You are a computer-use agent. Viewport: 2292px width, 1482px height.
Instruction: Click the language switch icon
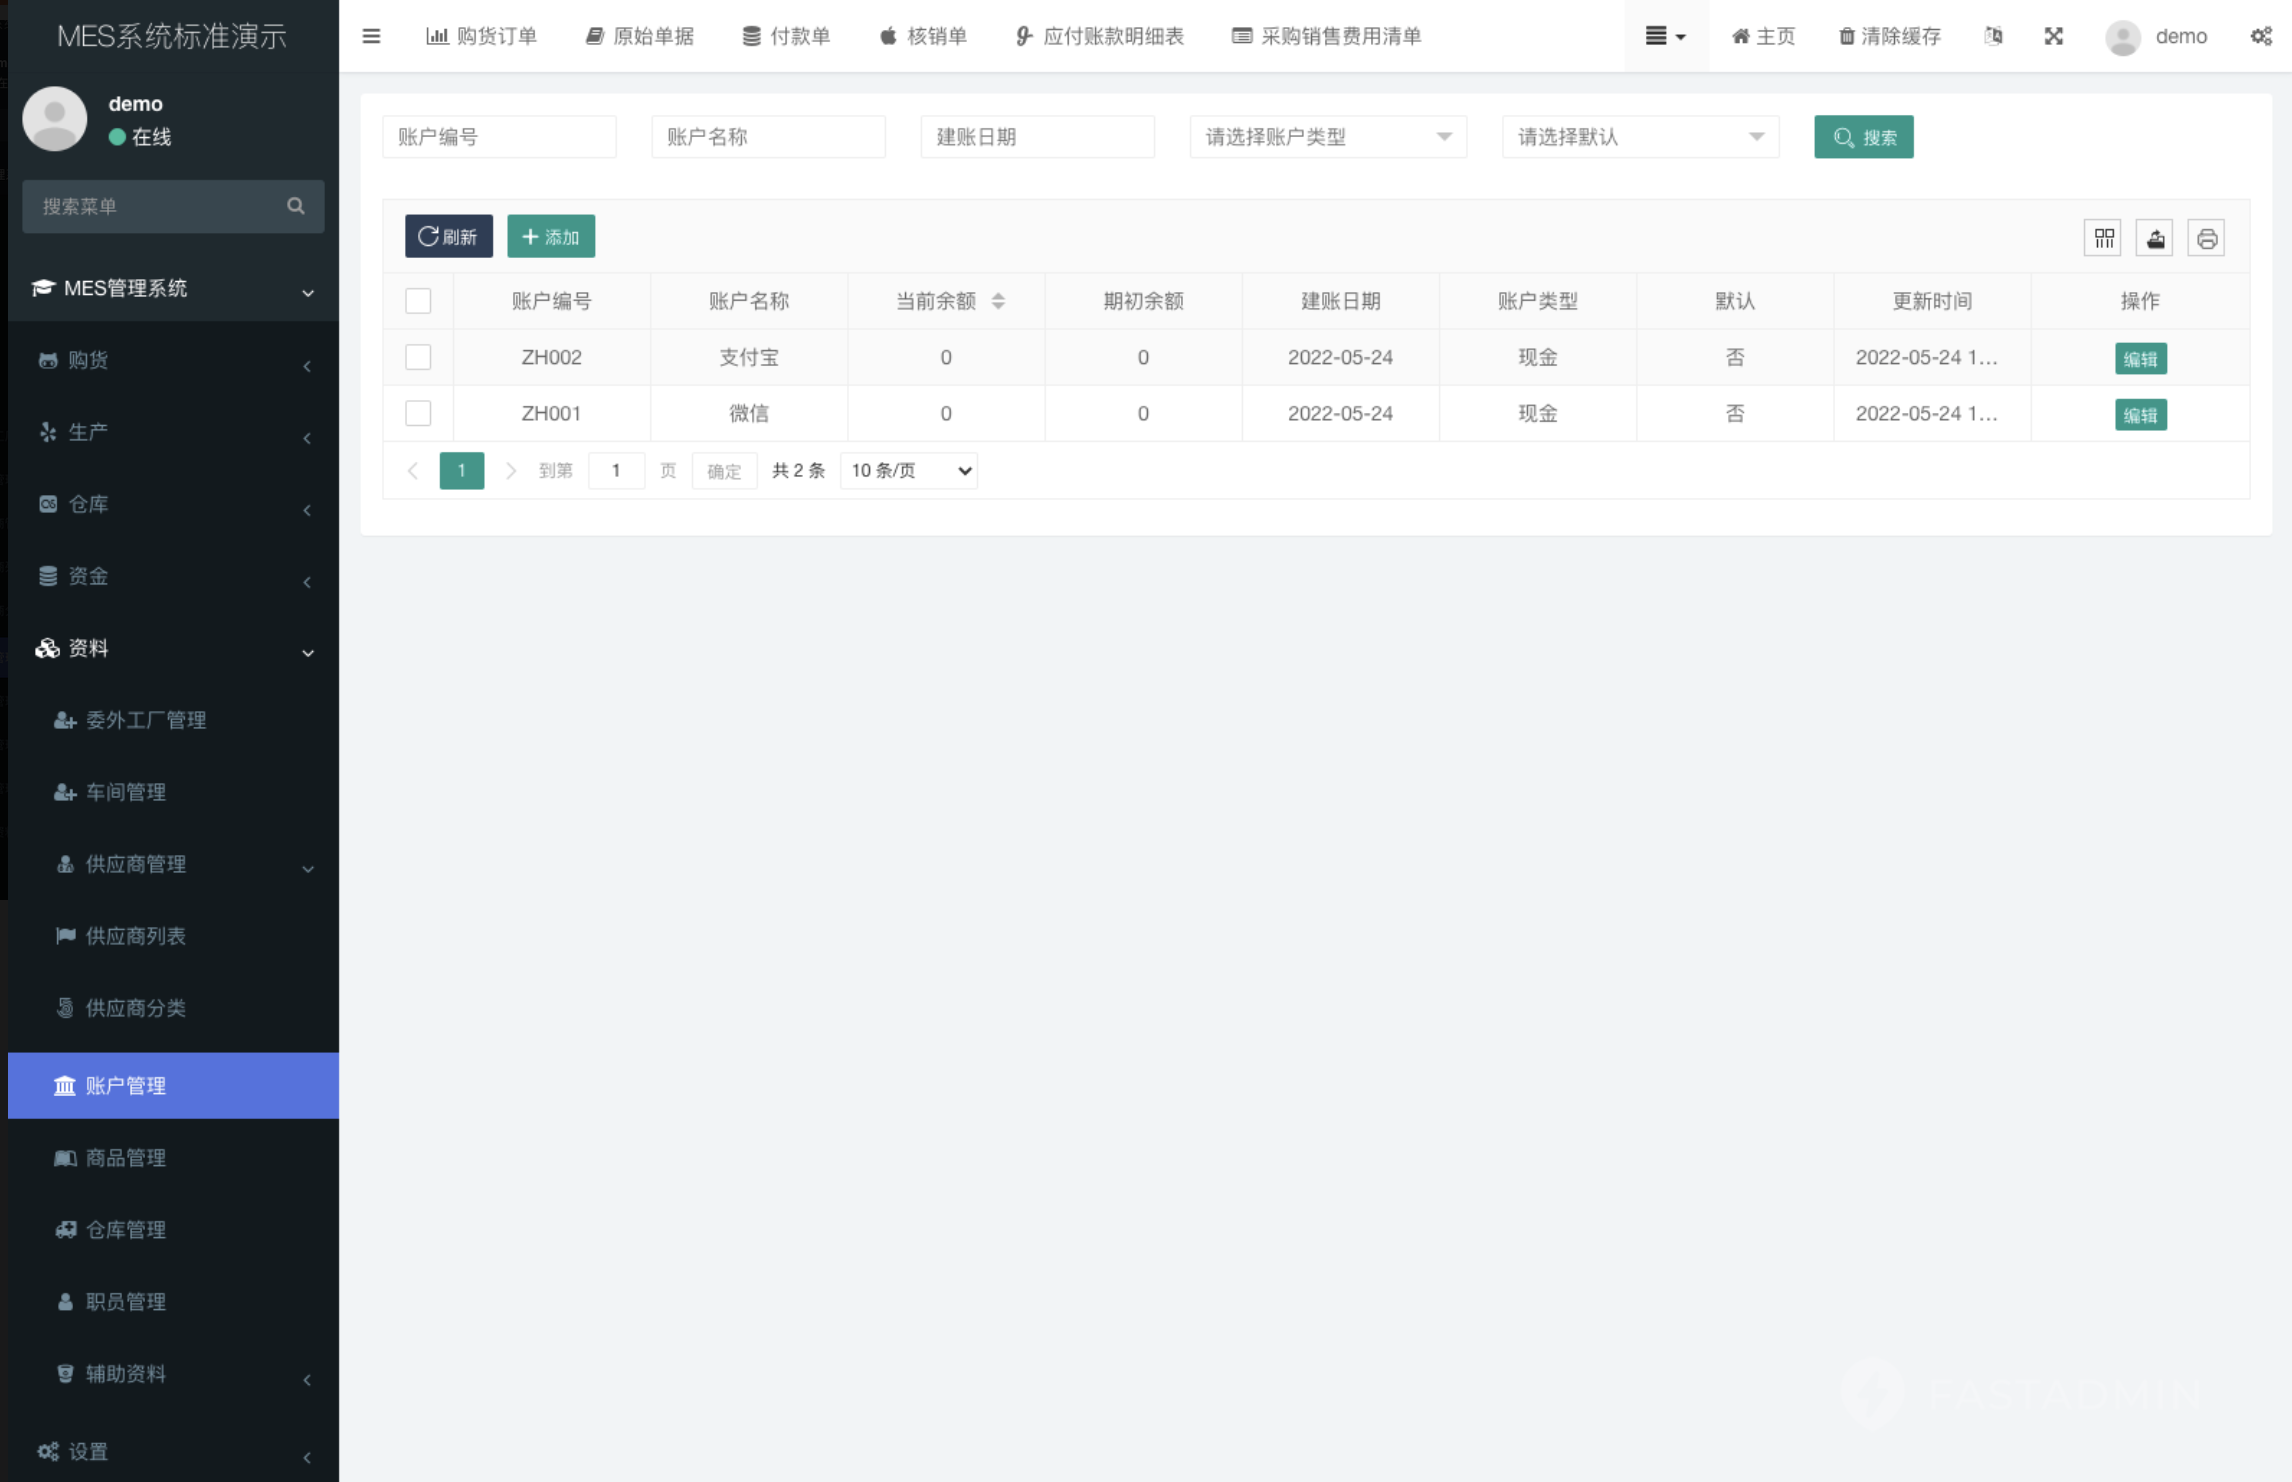tap(1993, 36)
